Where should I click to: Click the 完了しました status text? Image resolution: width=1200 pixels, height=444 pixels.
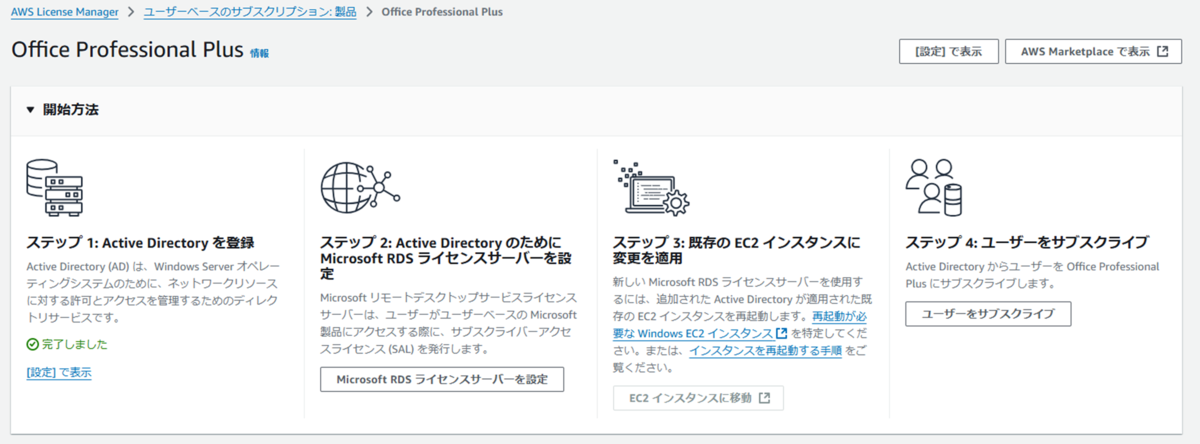pyautogui.click(x=74, y=344)
